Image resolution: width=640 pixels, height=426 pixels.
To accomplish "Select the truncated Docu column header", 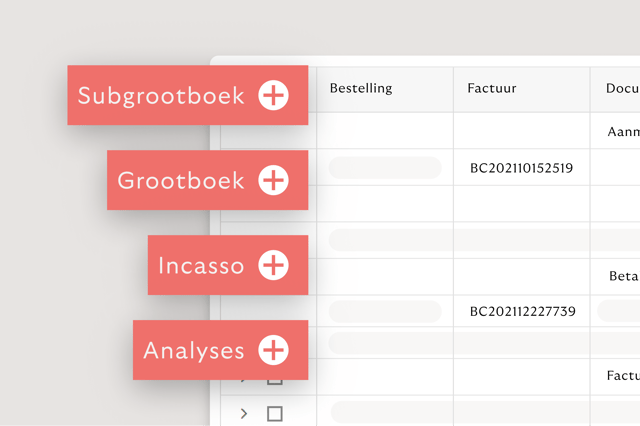I will 622,88.
